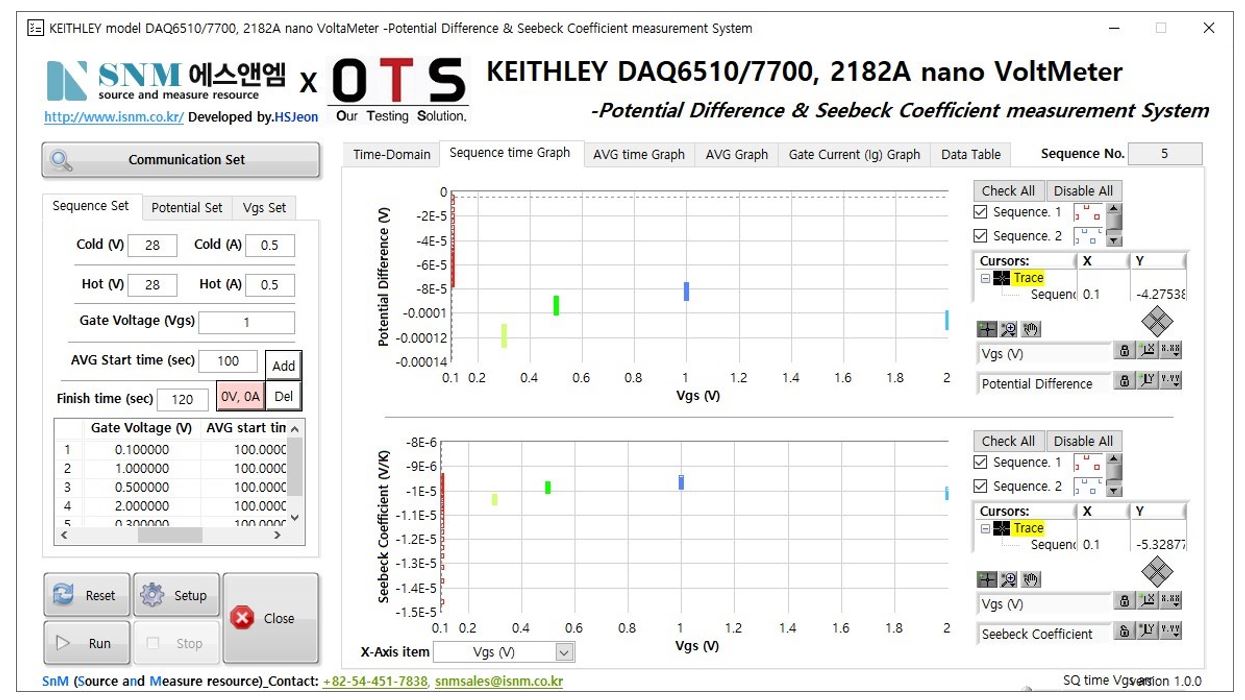
Task: Select the crosshair cursor tool in top graph palette
Action: pyautogui.click(x=986, y=329)
